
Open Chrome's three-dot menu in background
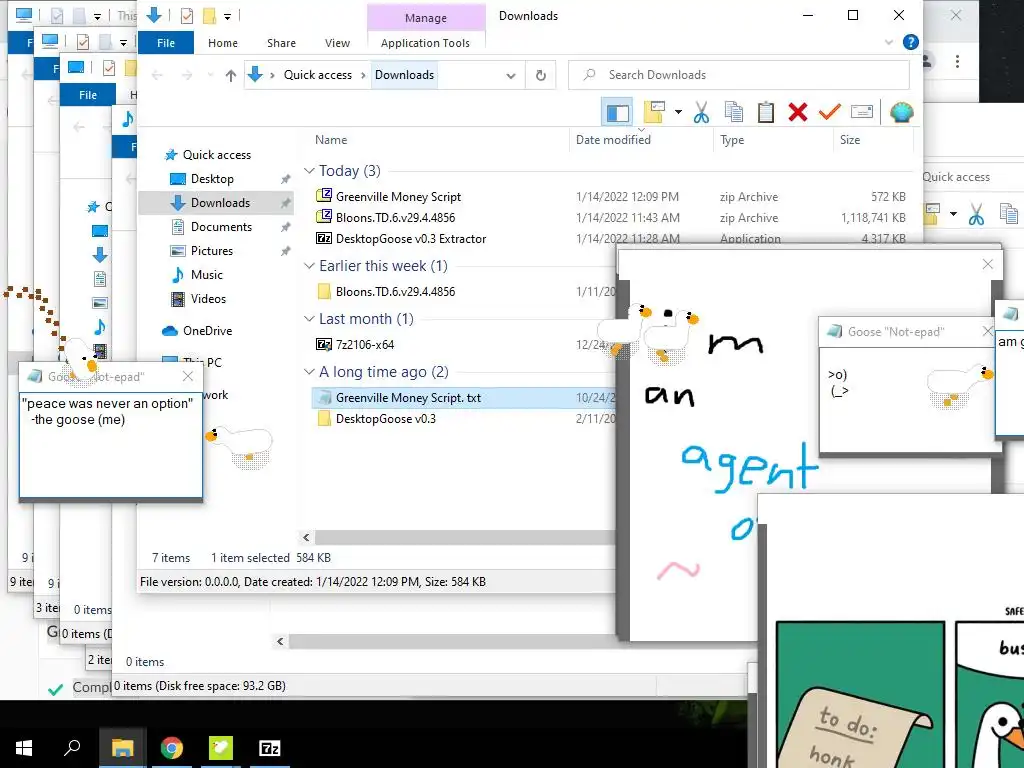click(x=957, y=61)
